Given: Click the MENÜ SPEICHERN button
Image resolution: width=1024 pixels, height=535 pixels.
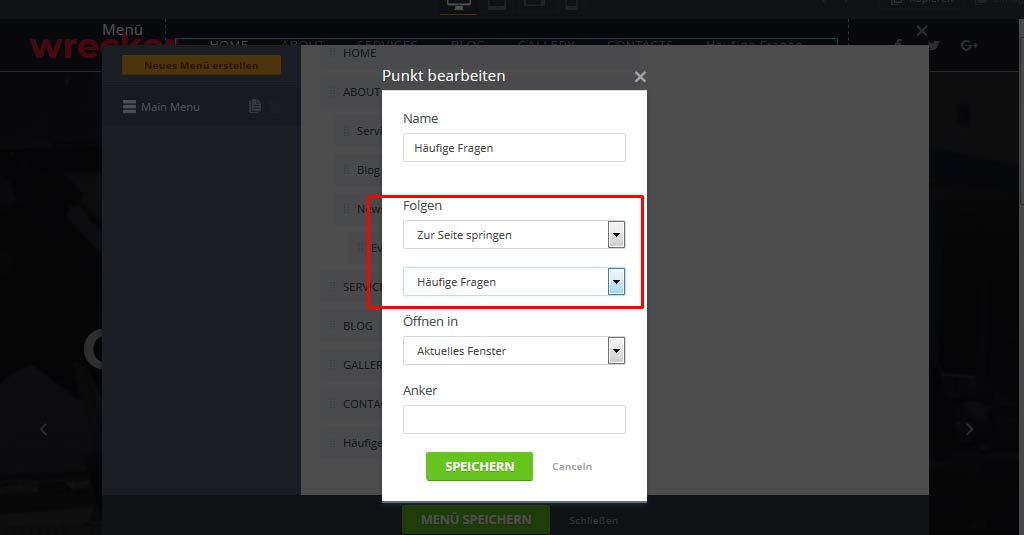Looking at the screenshot, I should (475, 520).
